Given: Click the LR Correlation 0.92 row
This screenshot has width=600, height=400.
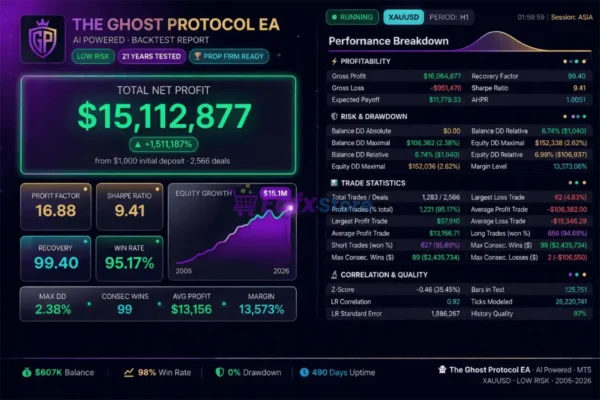Looking at the screenshot, I should click(396, 302).
